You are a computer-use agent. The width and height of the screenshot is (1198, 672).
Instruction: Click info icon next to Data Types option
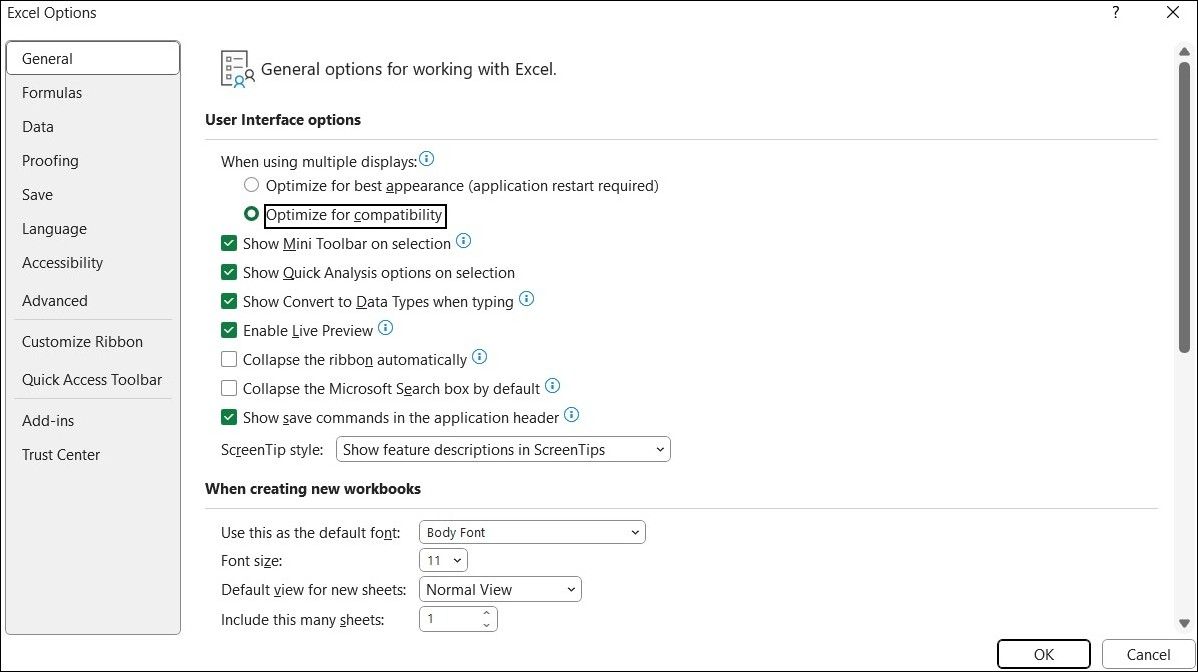526,299
